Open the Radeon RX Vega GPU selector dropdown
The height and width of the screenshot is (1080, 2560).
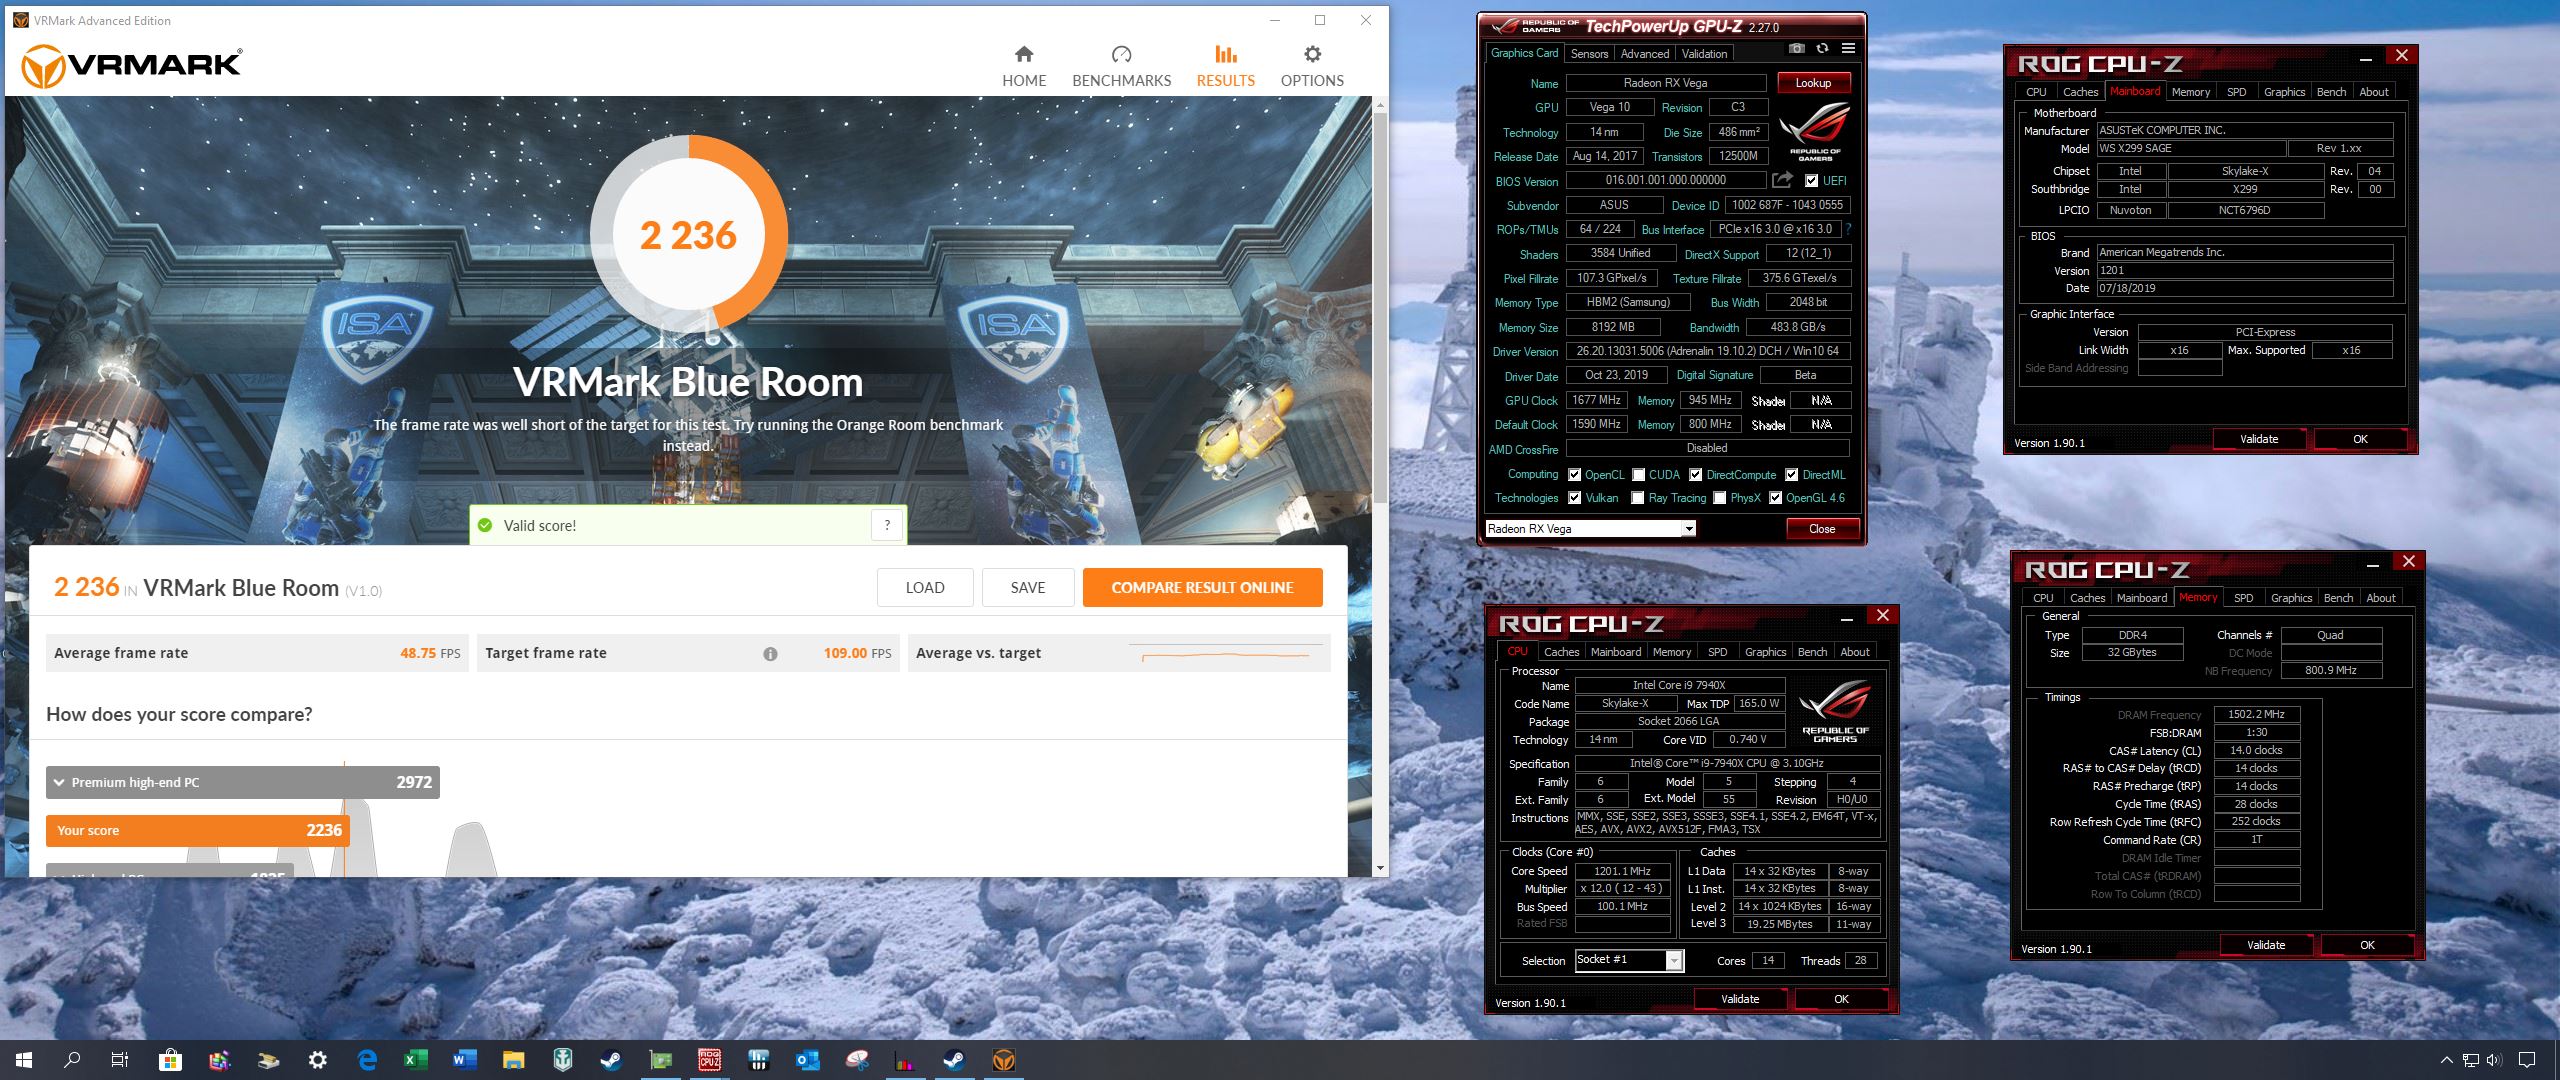pyautogui.click(x=1590, y=529)
